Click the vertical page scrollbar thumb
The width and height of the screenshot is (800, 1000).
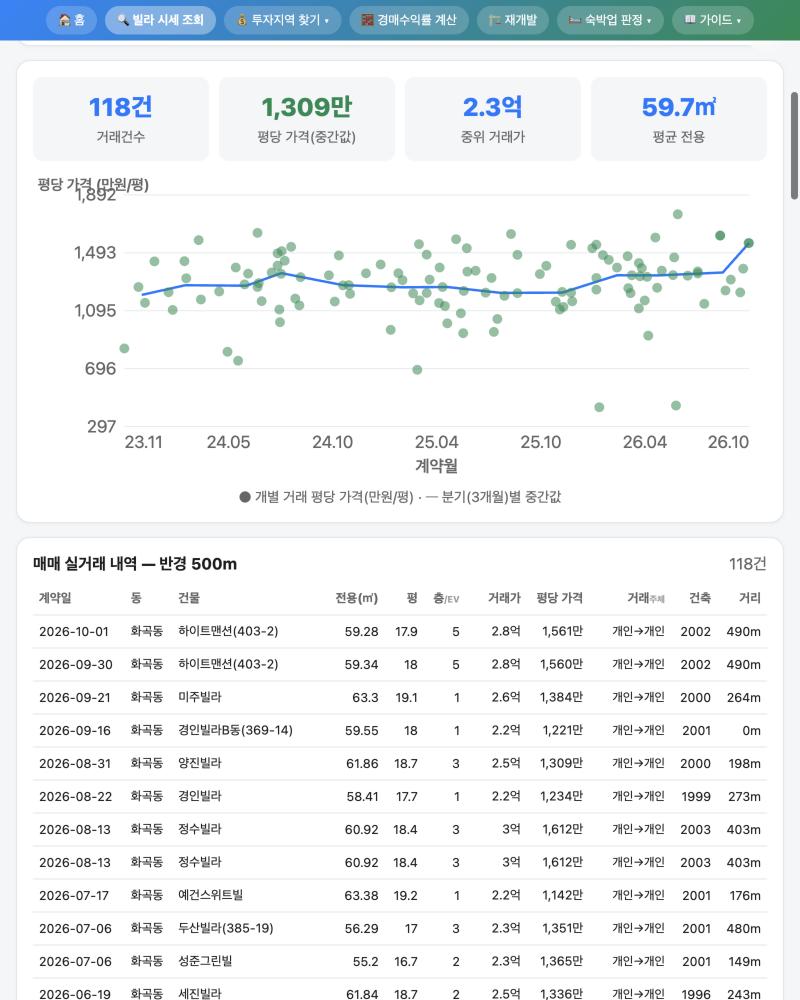coord(794,145)
